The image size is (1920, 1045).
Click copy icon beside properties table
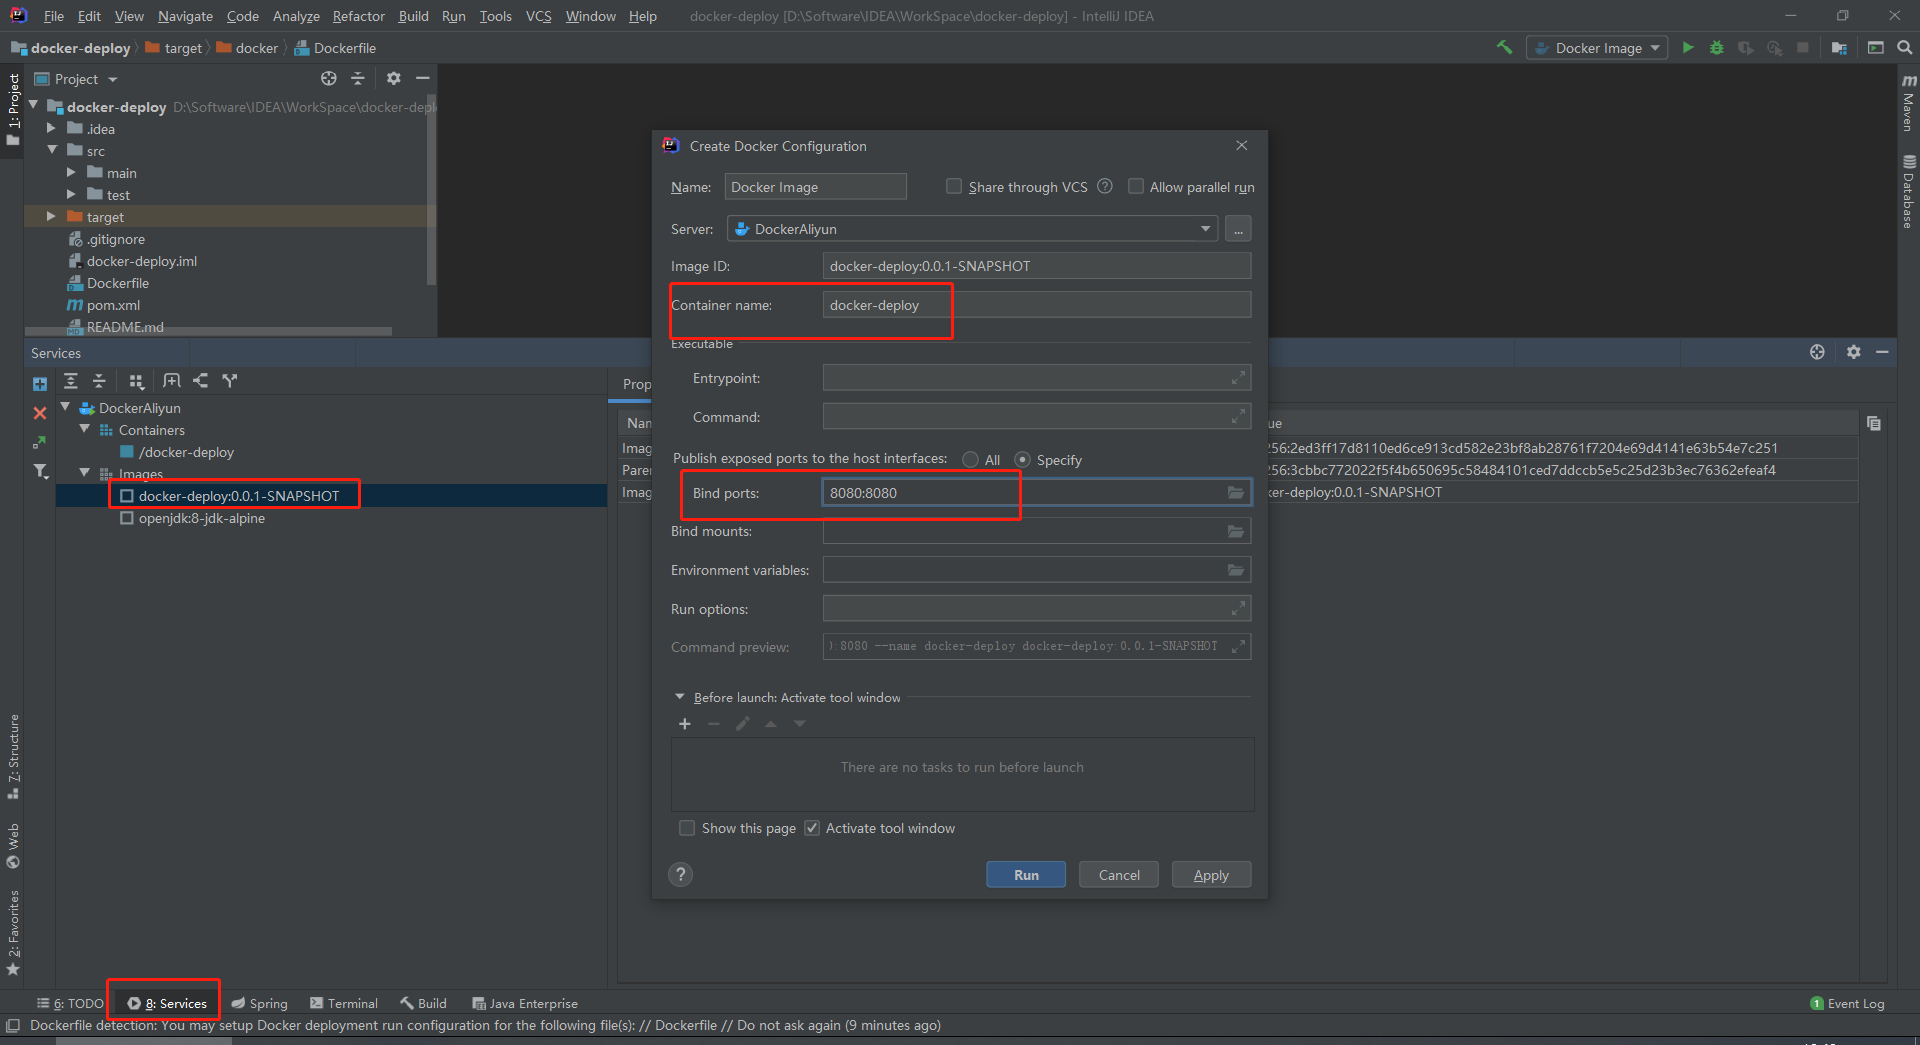[1874, 423]
